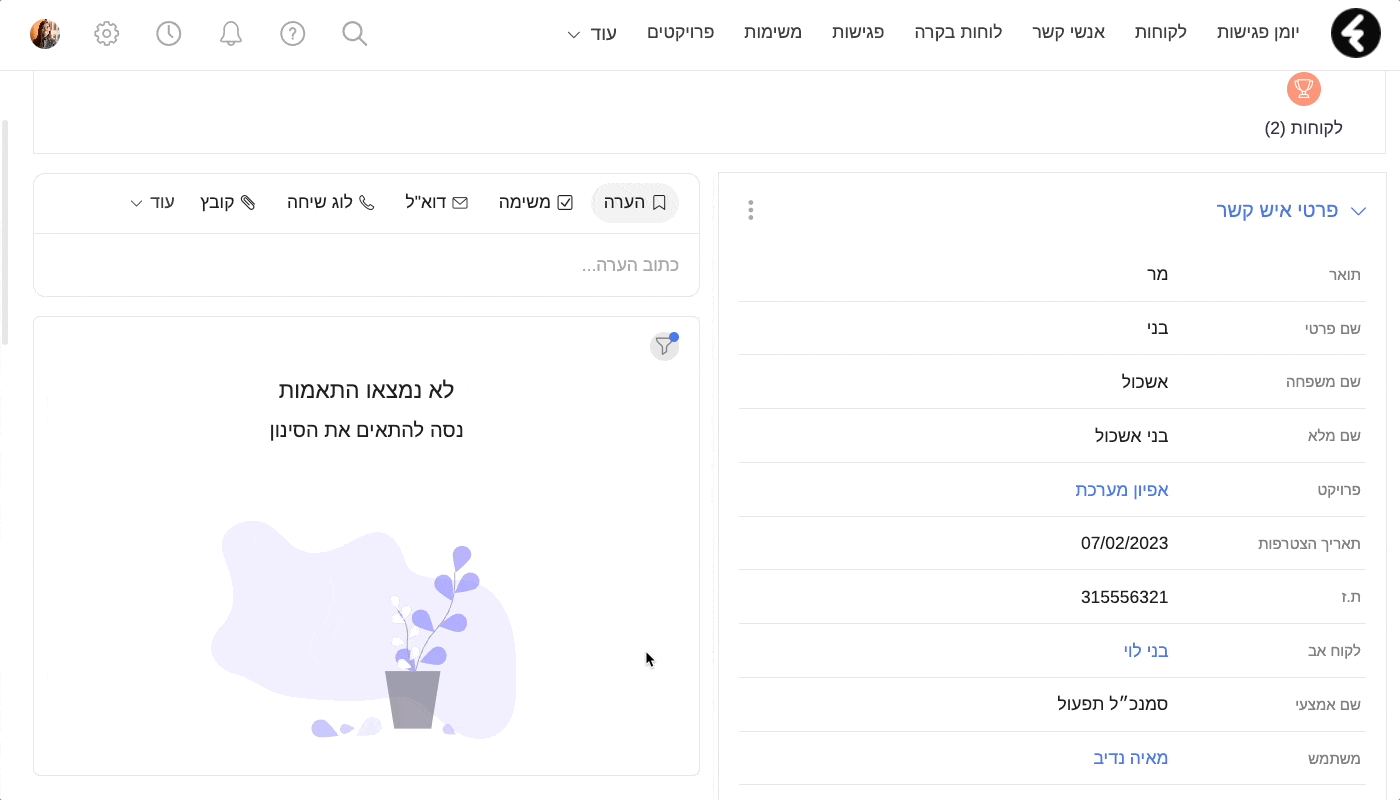Open the notifications bell icon
This screenshot has width=1400, height=800.
click(231, 34)
